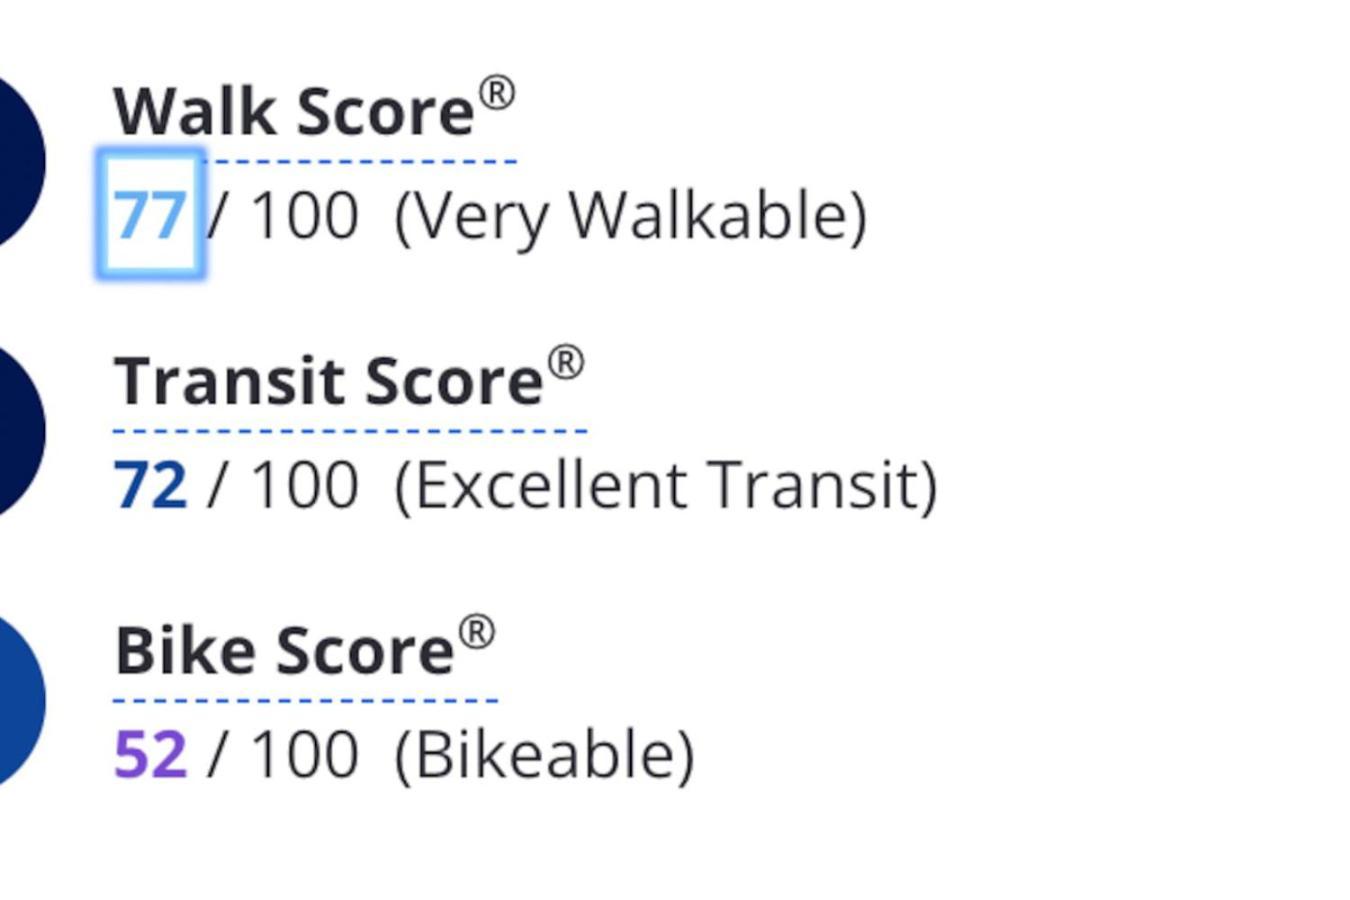This screenshot has width=1350, height=900.
Task: Click the dark circle icon beside Walk Score
Action: point(20,162)
